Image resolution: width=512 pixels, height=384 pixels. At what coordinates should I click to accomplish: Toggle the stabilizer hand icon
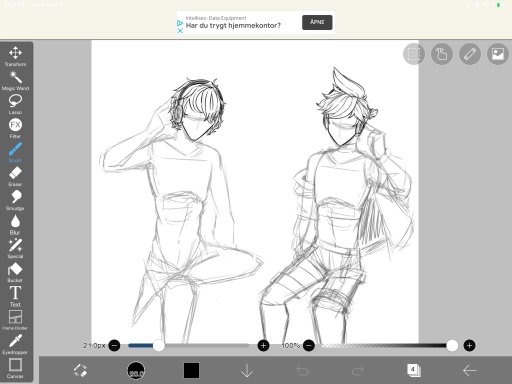click(x=442, y=54)
